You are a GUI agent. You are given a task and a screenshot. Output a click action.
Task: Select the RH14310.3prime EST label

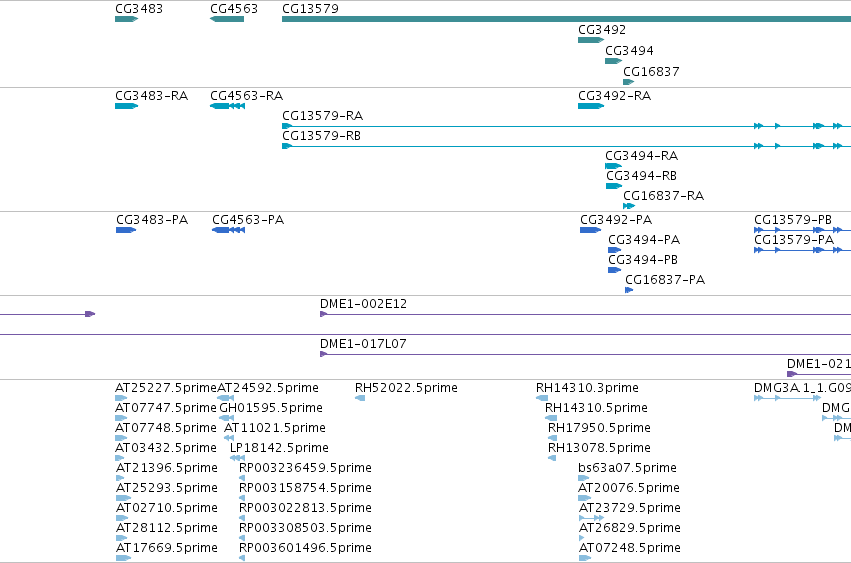[587, 388]
